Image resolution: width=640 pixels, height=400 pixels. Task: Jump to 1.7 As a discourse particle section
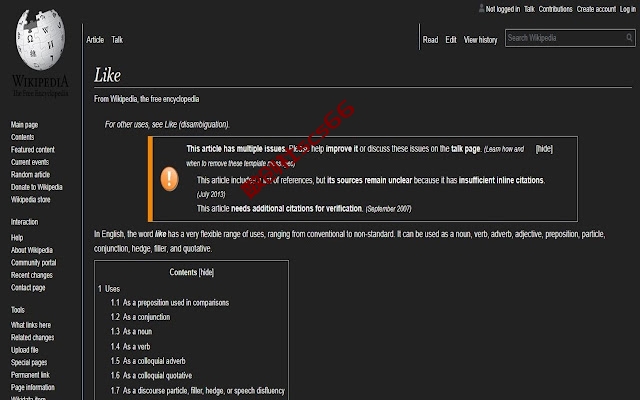(198, 391)
